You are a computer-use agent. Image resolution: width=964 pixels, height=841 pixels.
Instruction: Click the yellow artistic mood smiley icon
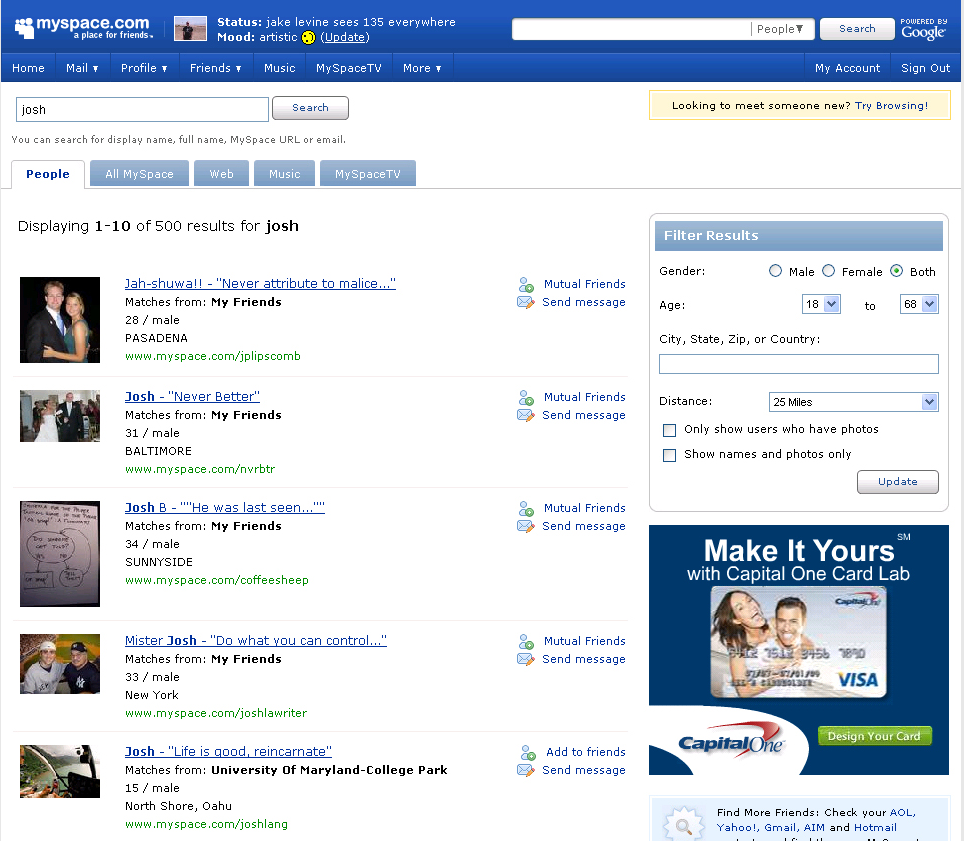click(x=309, y=38)
